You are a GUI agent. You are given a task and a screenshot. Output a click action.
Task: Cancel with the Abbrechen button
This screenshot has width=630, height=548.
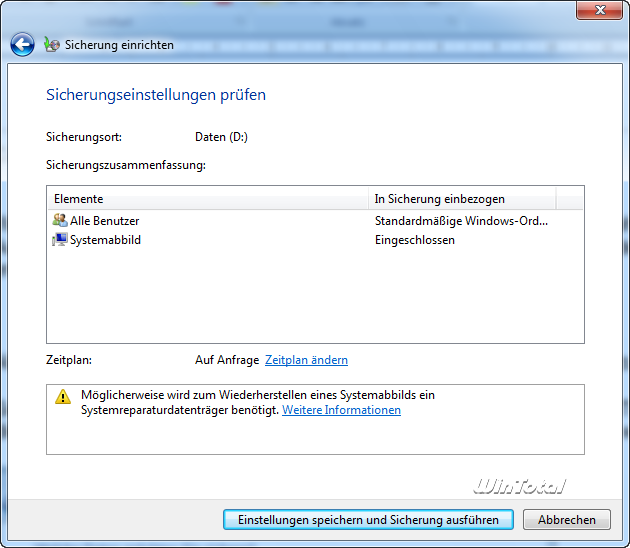567,519
